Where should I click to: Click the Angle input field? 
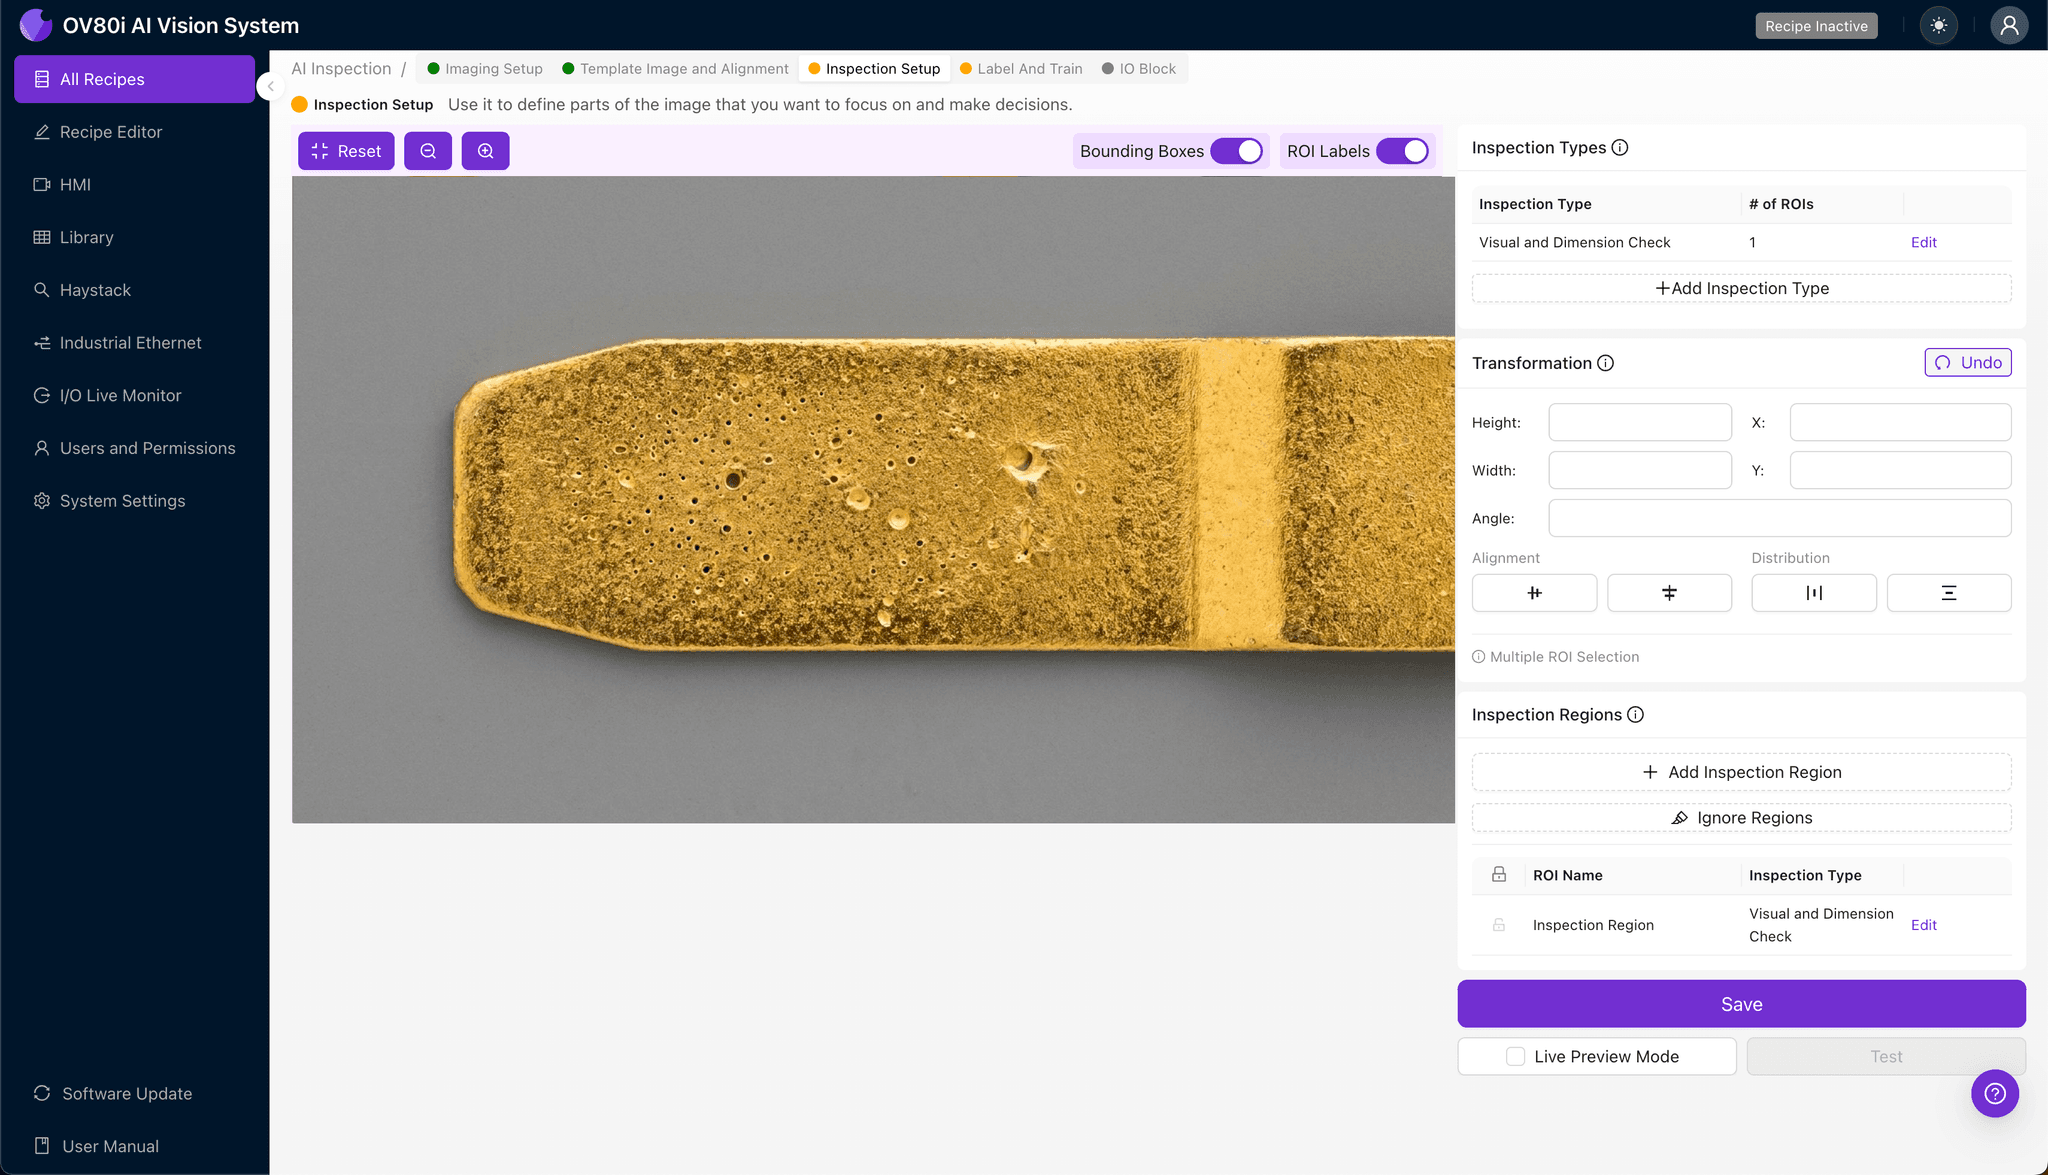1780,519
